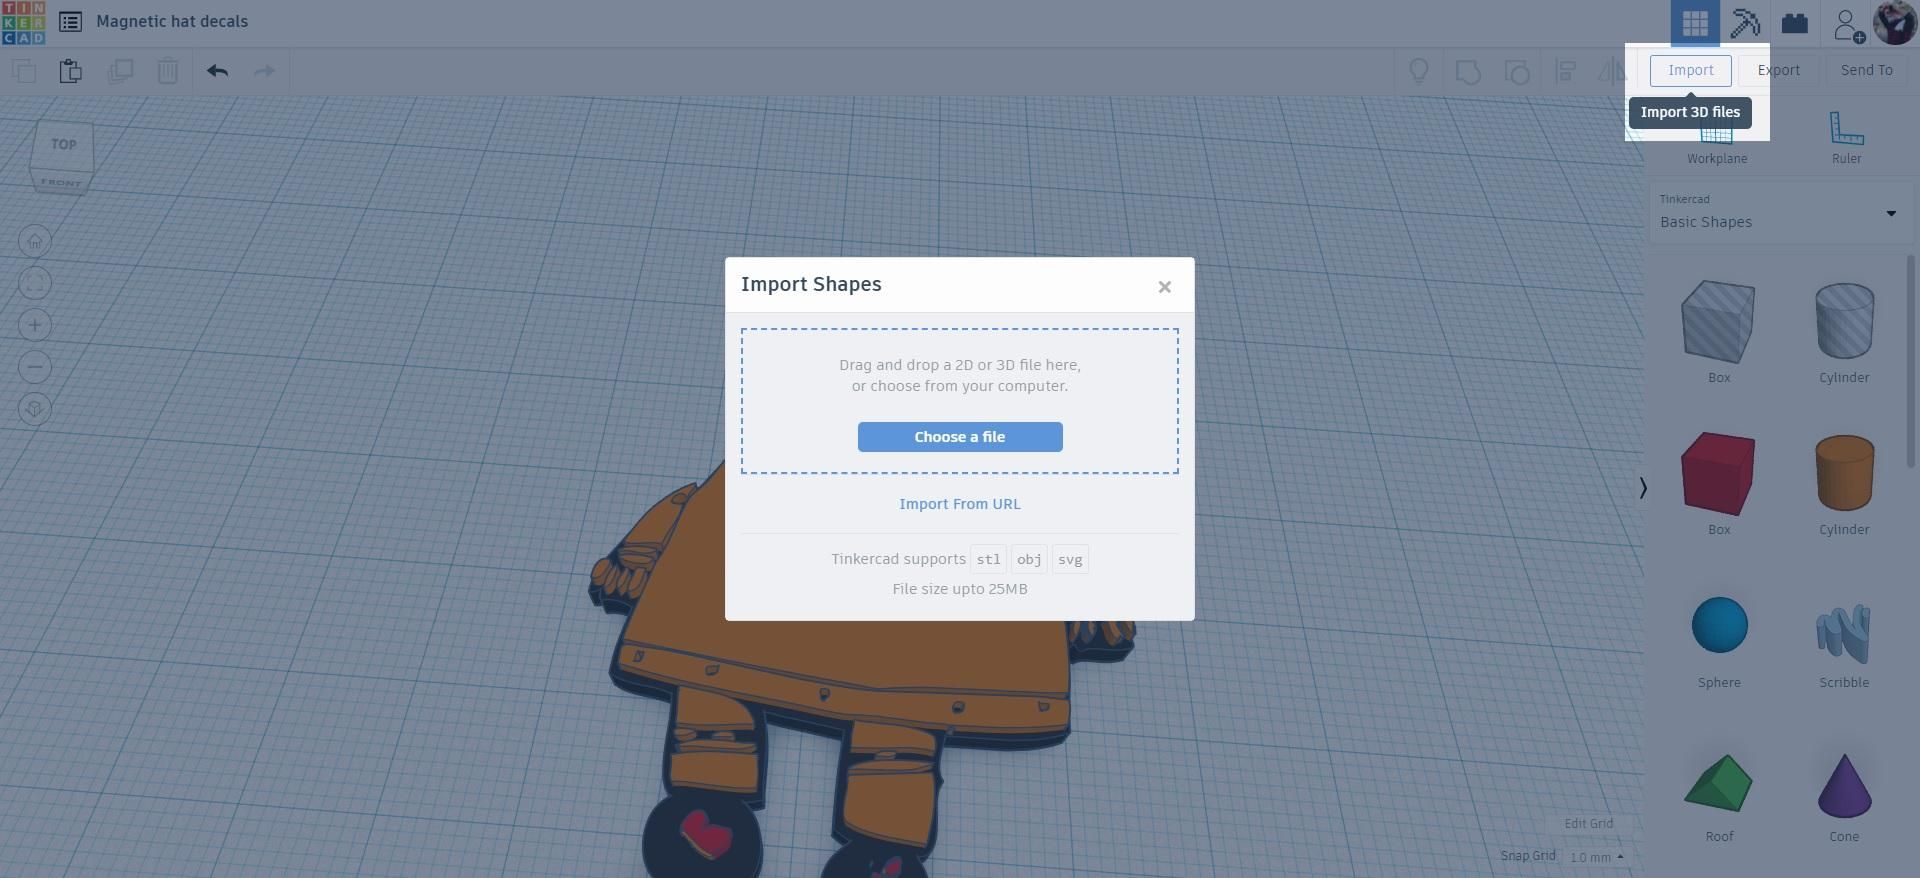
Task: Click the Edit Grid button
Action: pyautogui.click(x=1588, y=824)
